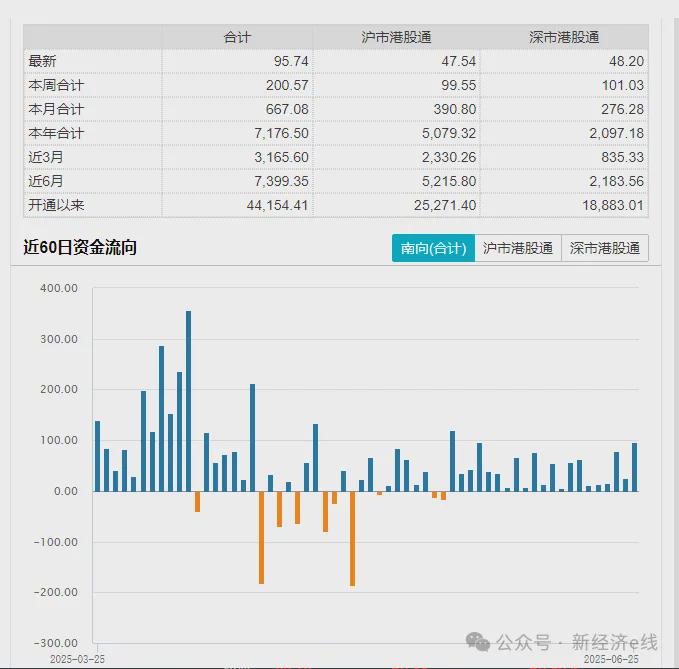Click the value 18,883.01 in the table
This screenshot has width=679, height=669.
(x=613, y=205)
